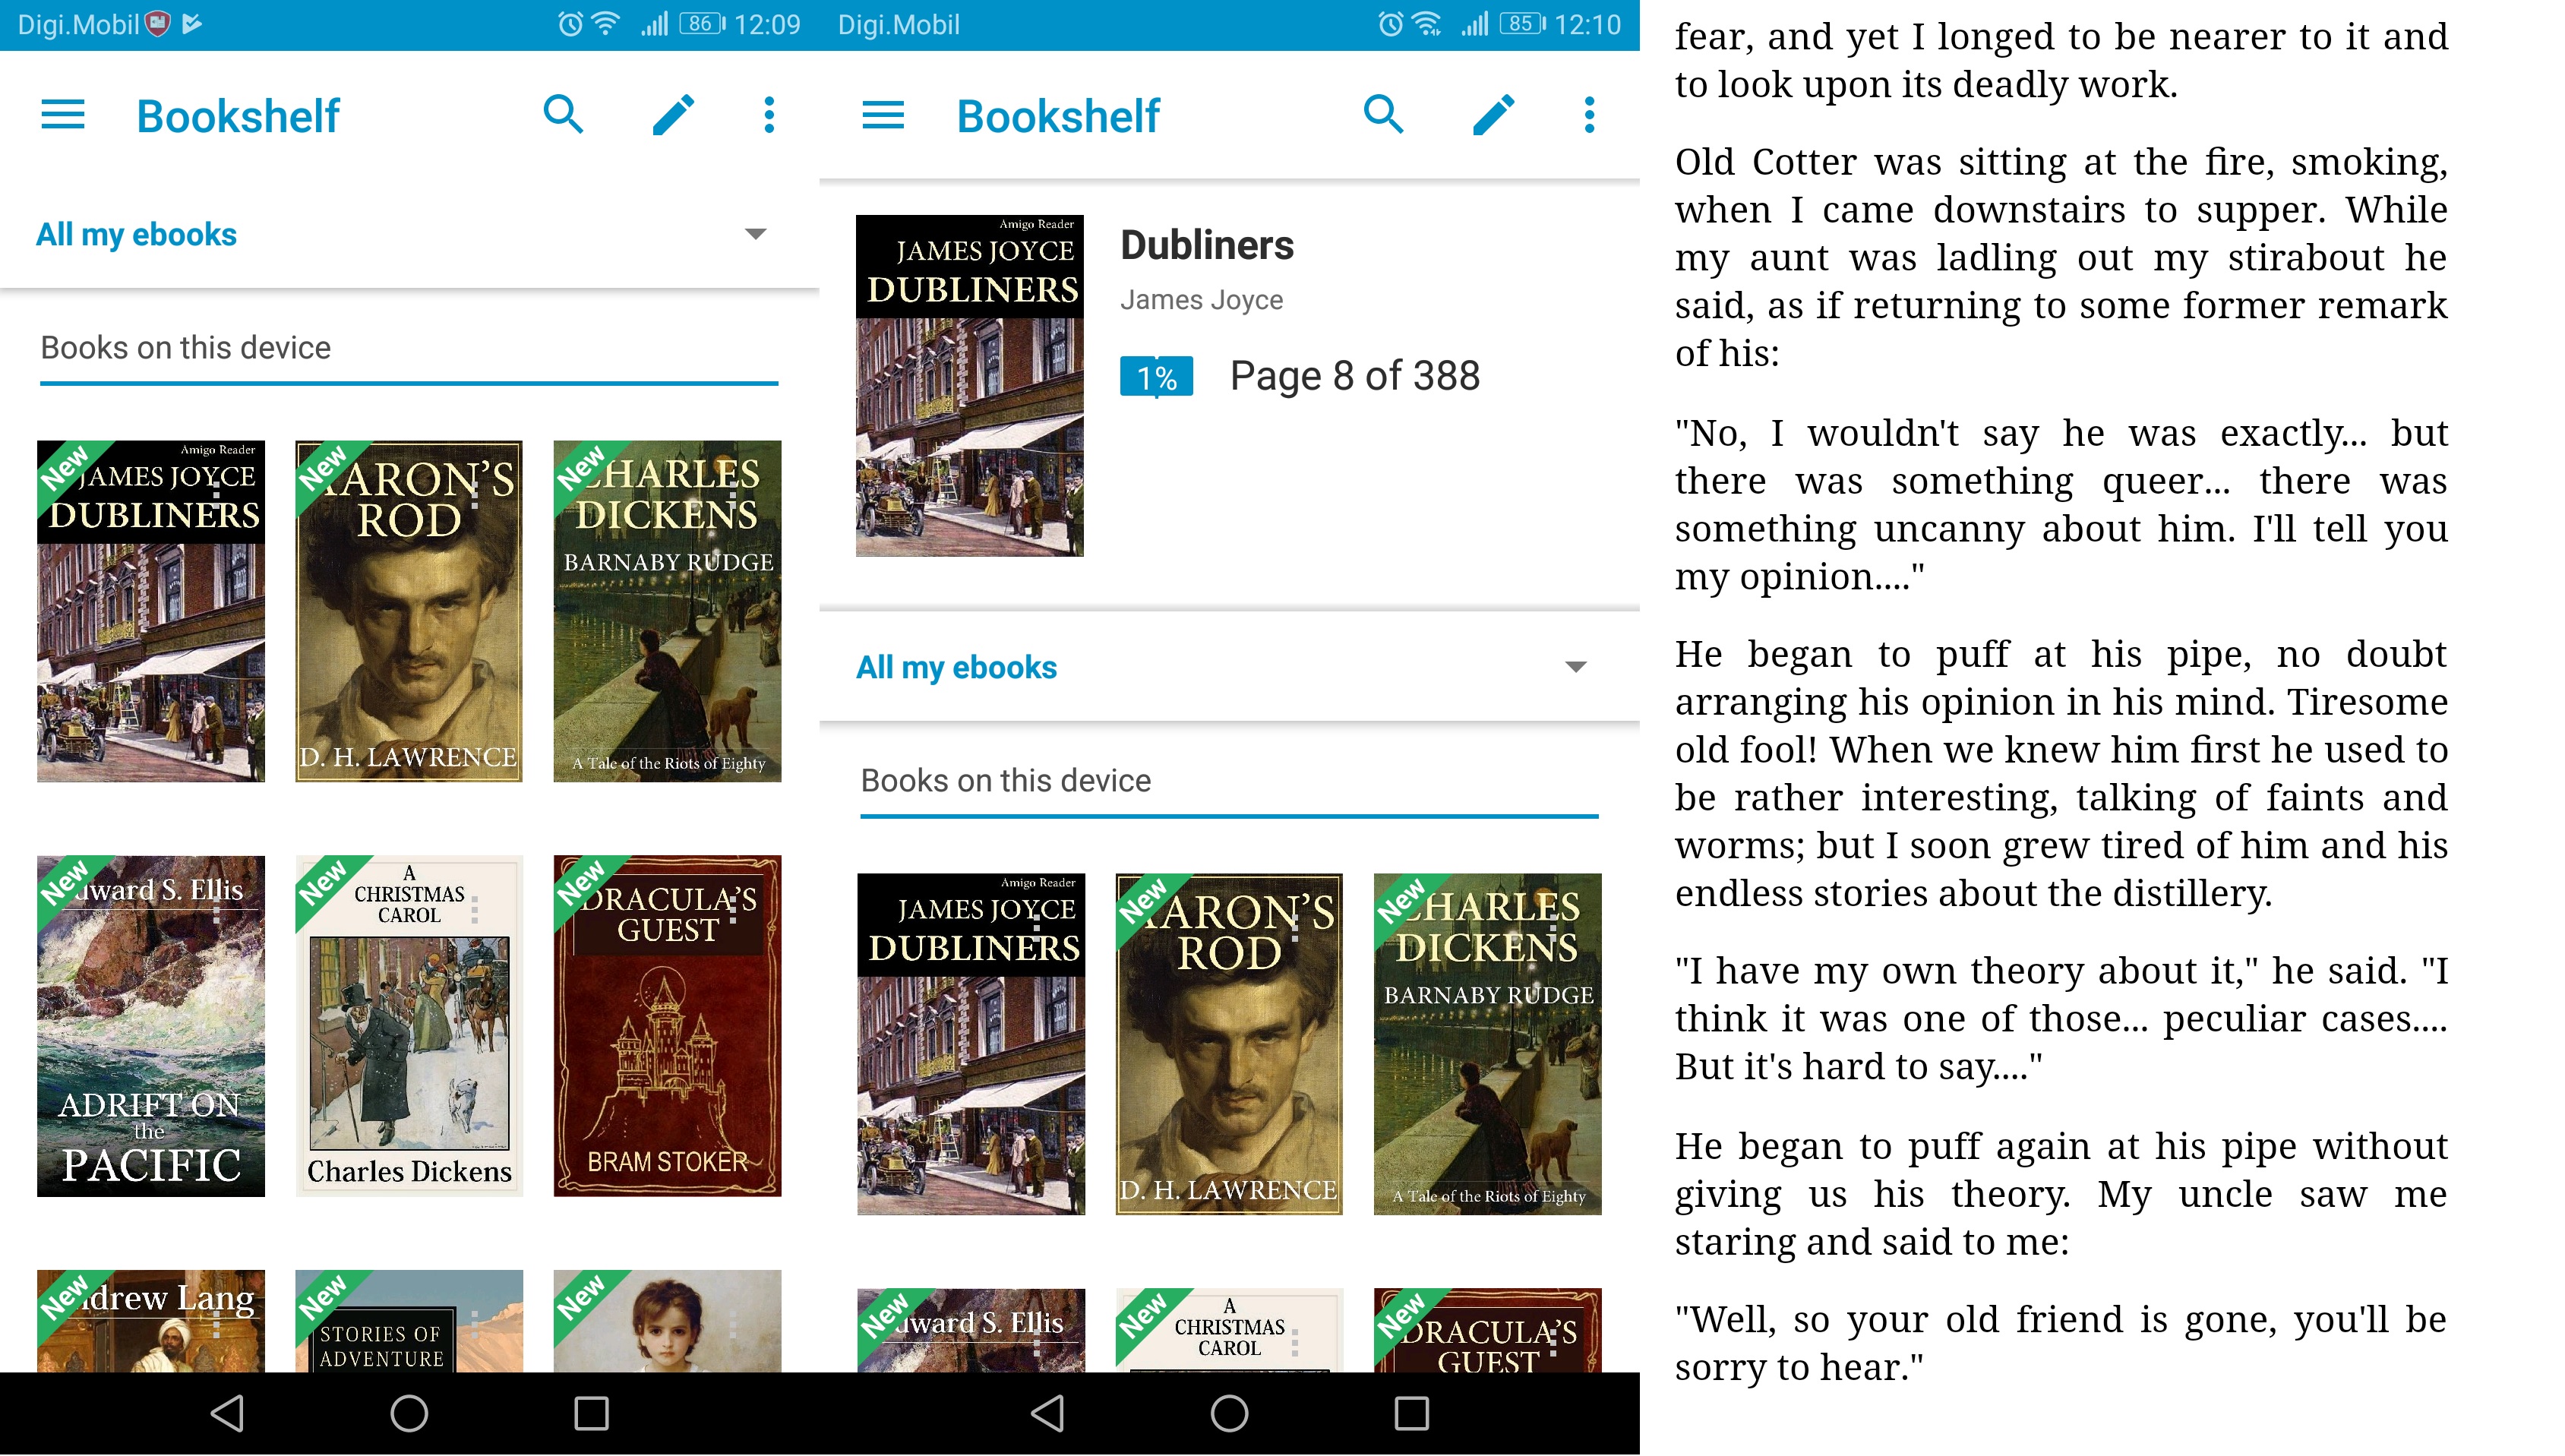Tap the paragraph starting "No, I wouldn't say
This screenshot has width=2565, height=1456.
[x=2061, y=504]
